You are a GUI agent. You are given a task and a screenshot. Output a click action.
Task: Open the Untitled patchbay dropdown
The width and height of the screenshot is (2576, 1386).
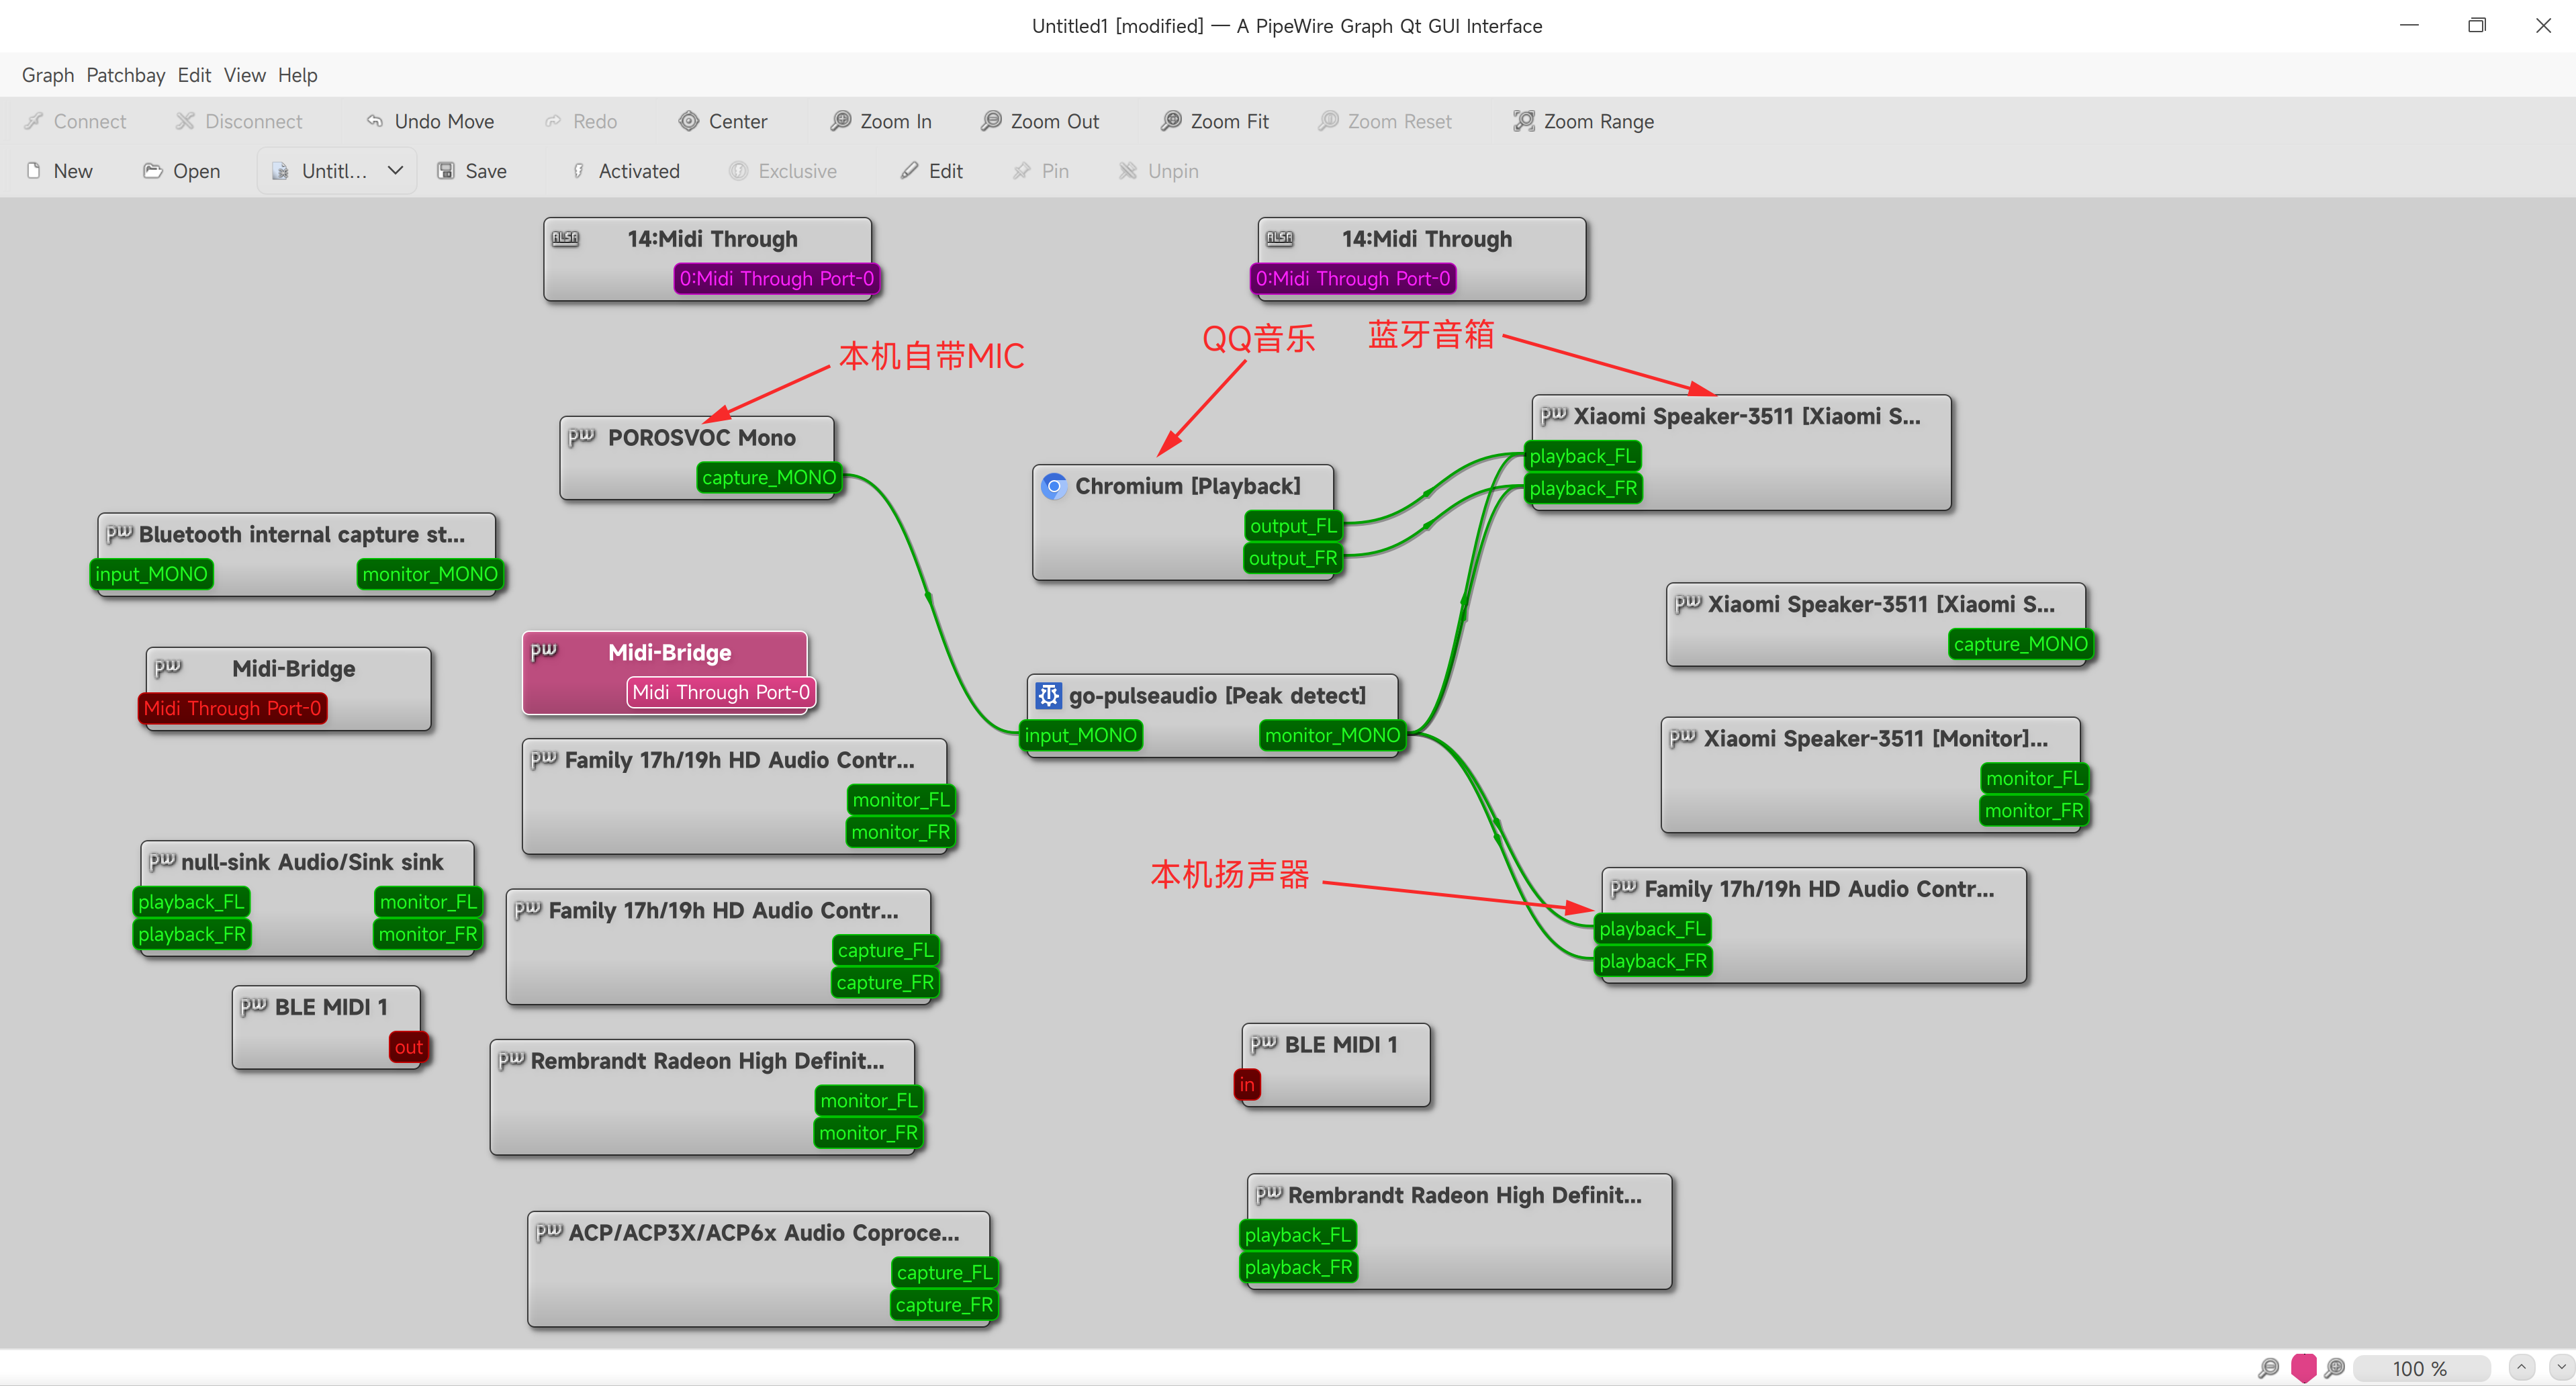click(336, 170)
